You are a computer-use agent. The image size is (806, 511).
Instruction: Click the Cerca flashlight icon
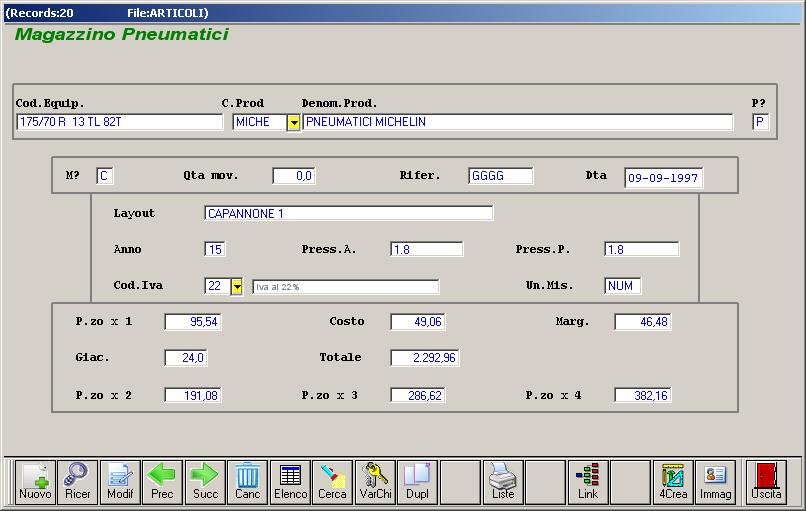click(332, 481)
